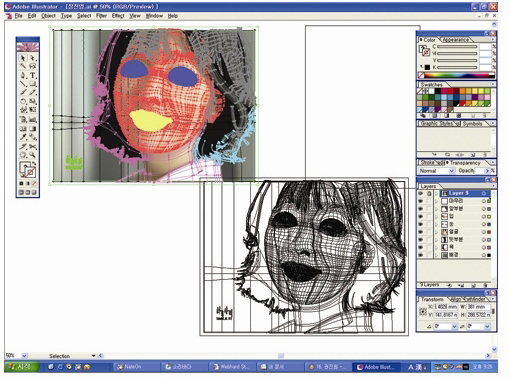
Task: Expand Layer 9 disclosure triangle
Action: tap(437, 193)
